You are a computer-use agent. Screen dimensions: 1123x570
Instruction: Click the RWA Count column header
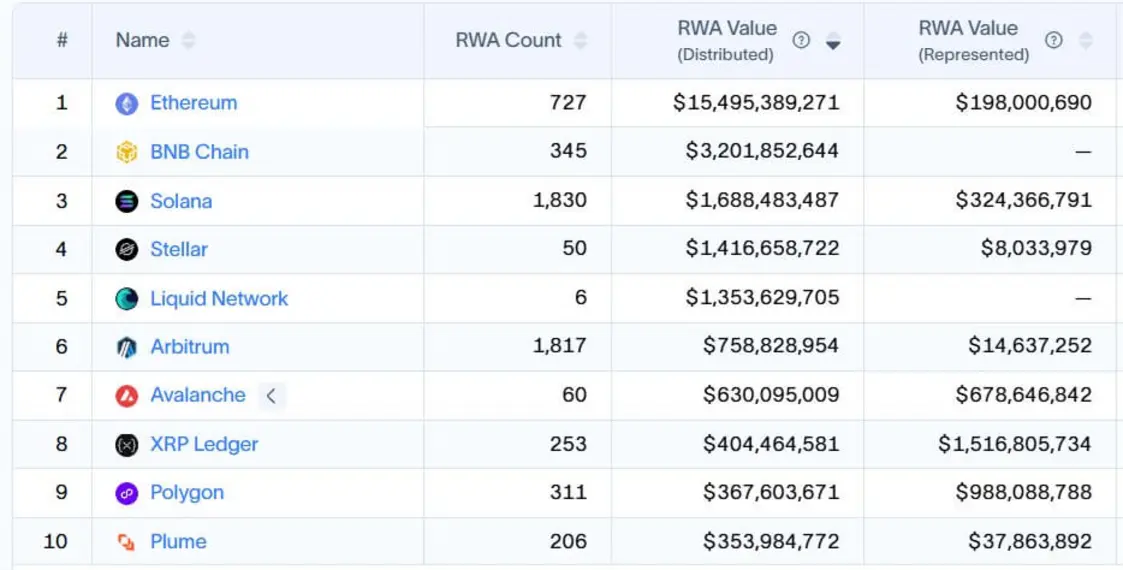(x=509, y=40)
